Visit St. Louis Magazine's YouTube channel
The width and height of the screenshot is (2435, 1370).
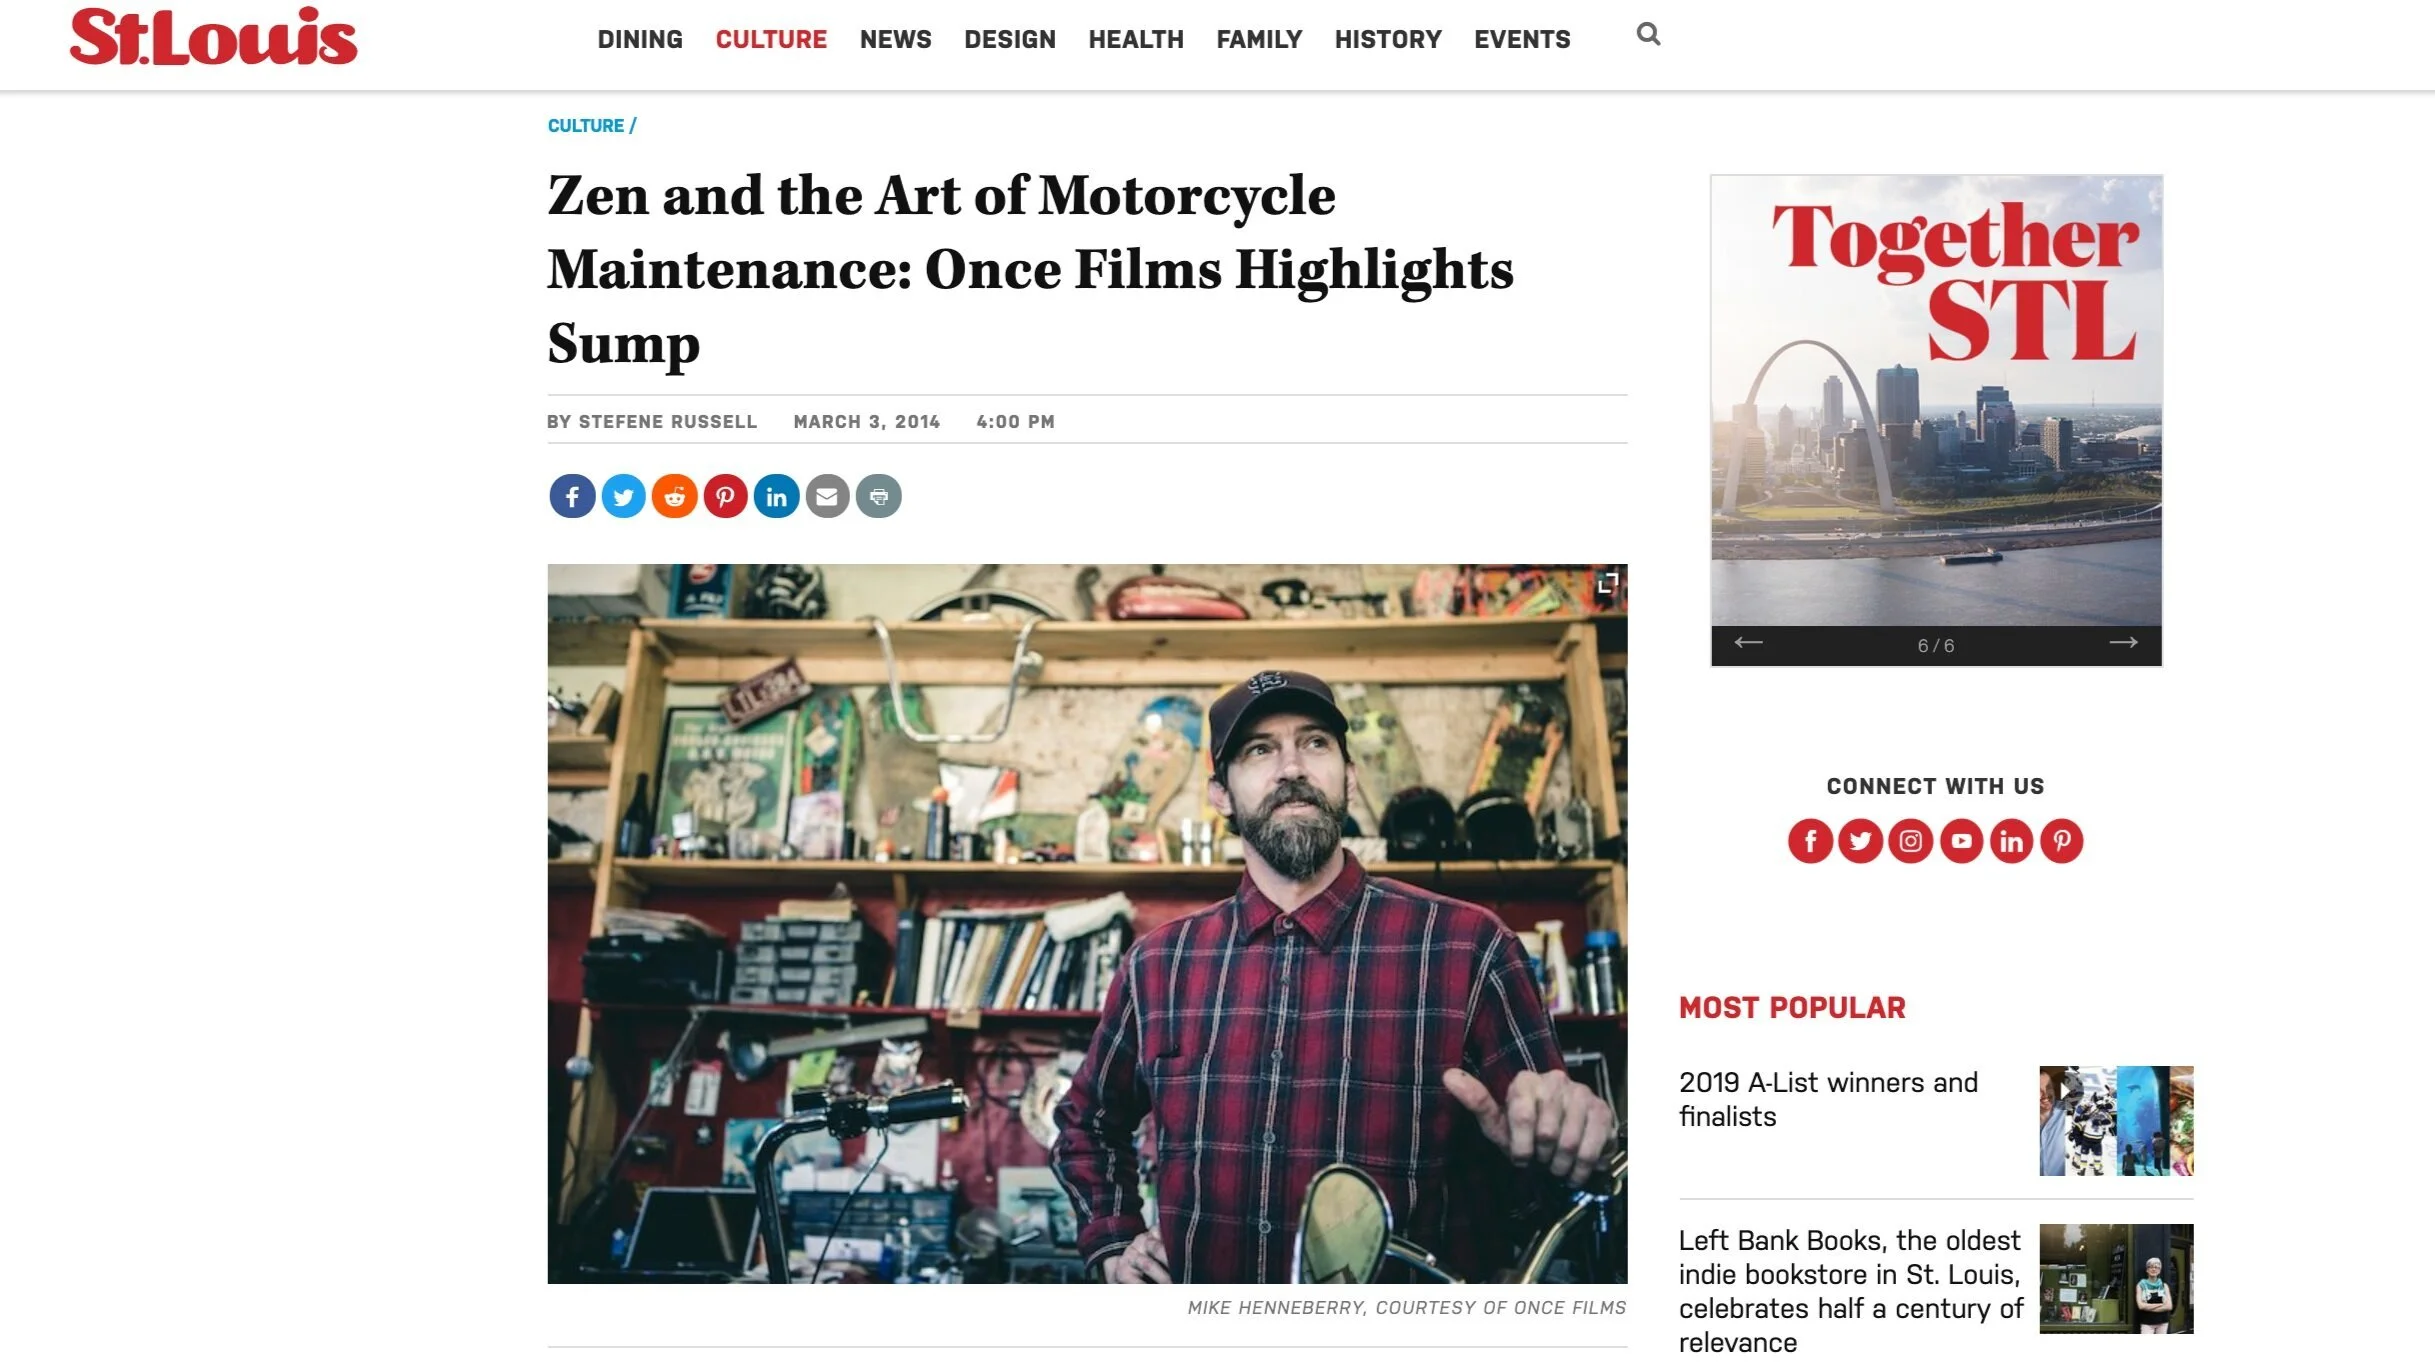[1961, 841]
